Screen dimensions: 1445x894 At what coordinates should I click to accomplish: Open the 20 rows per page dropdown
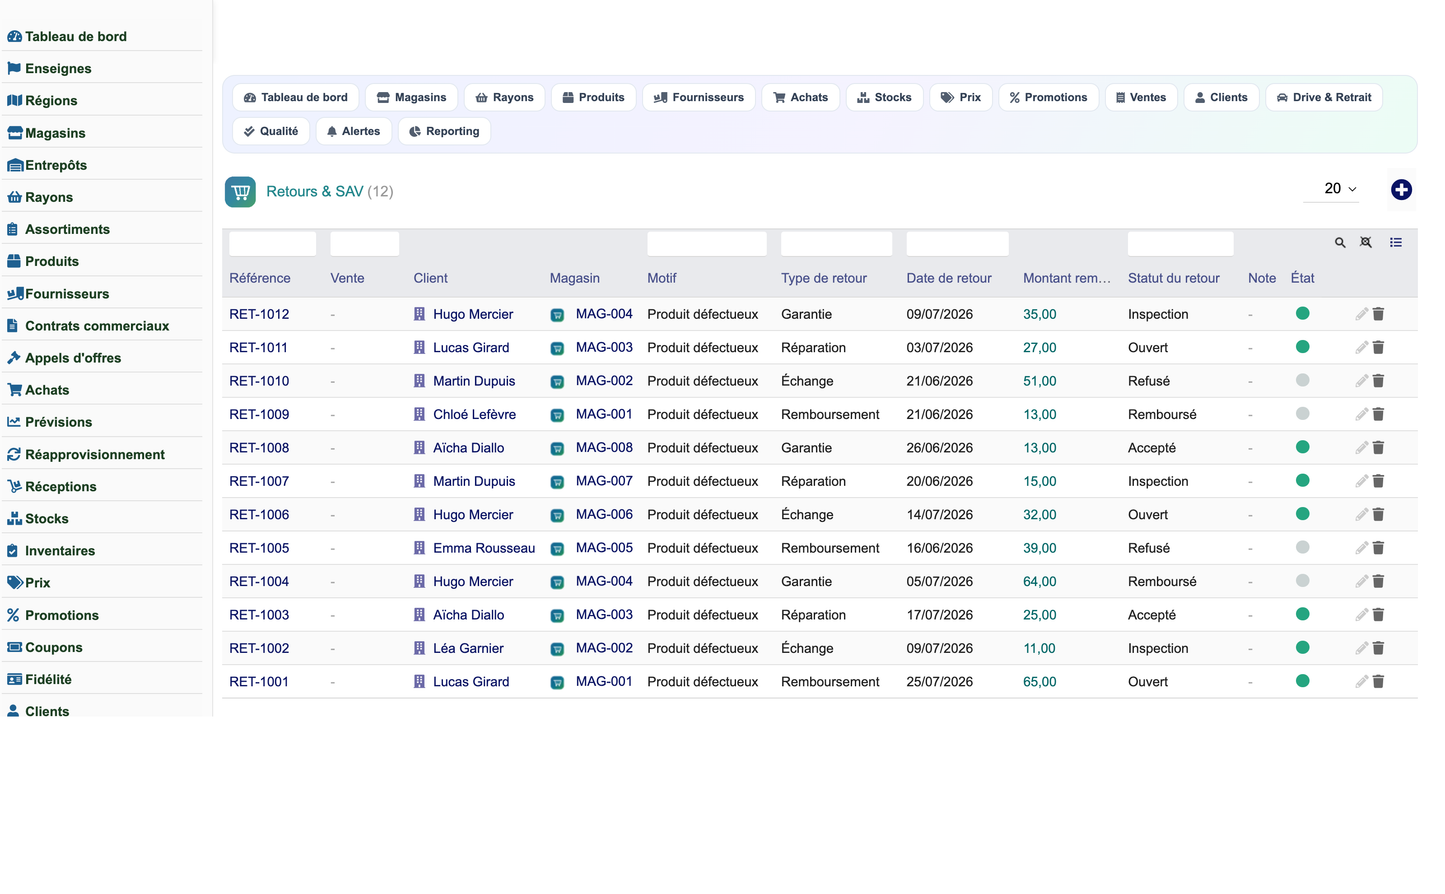click(1333, 189)
